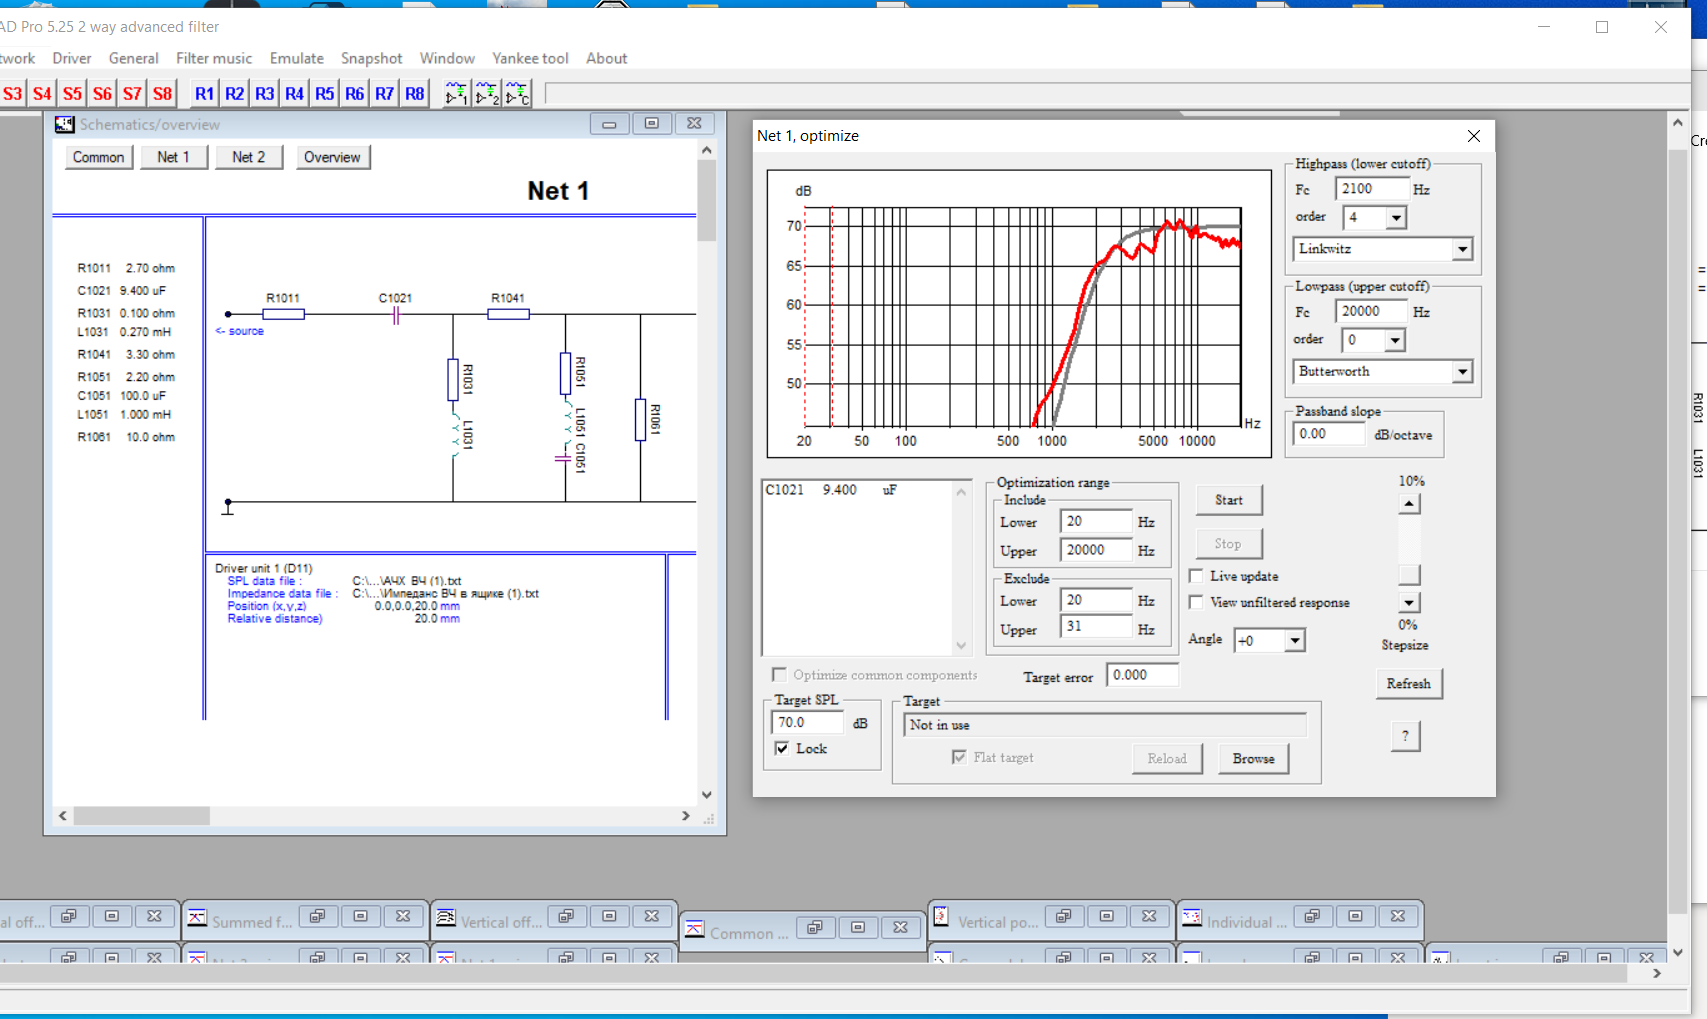1707x1019 pixels.
Task: Switch to the Net 2 schematic tab
Action: [x=248, y=157]
